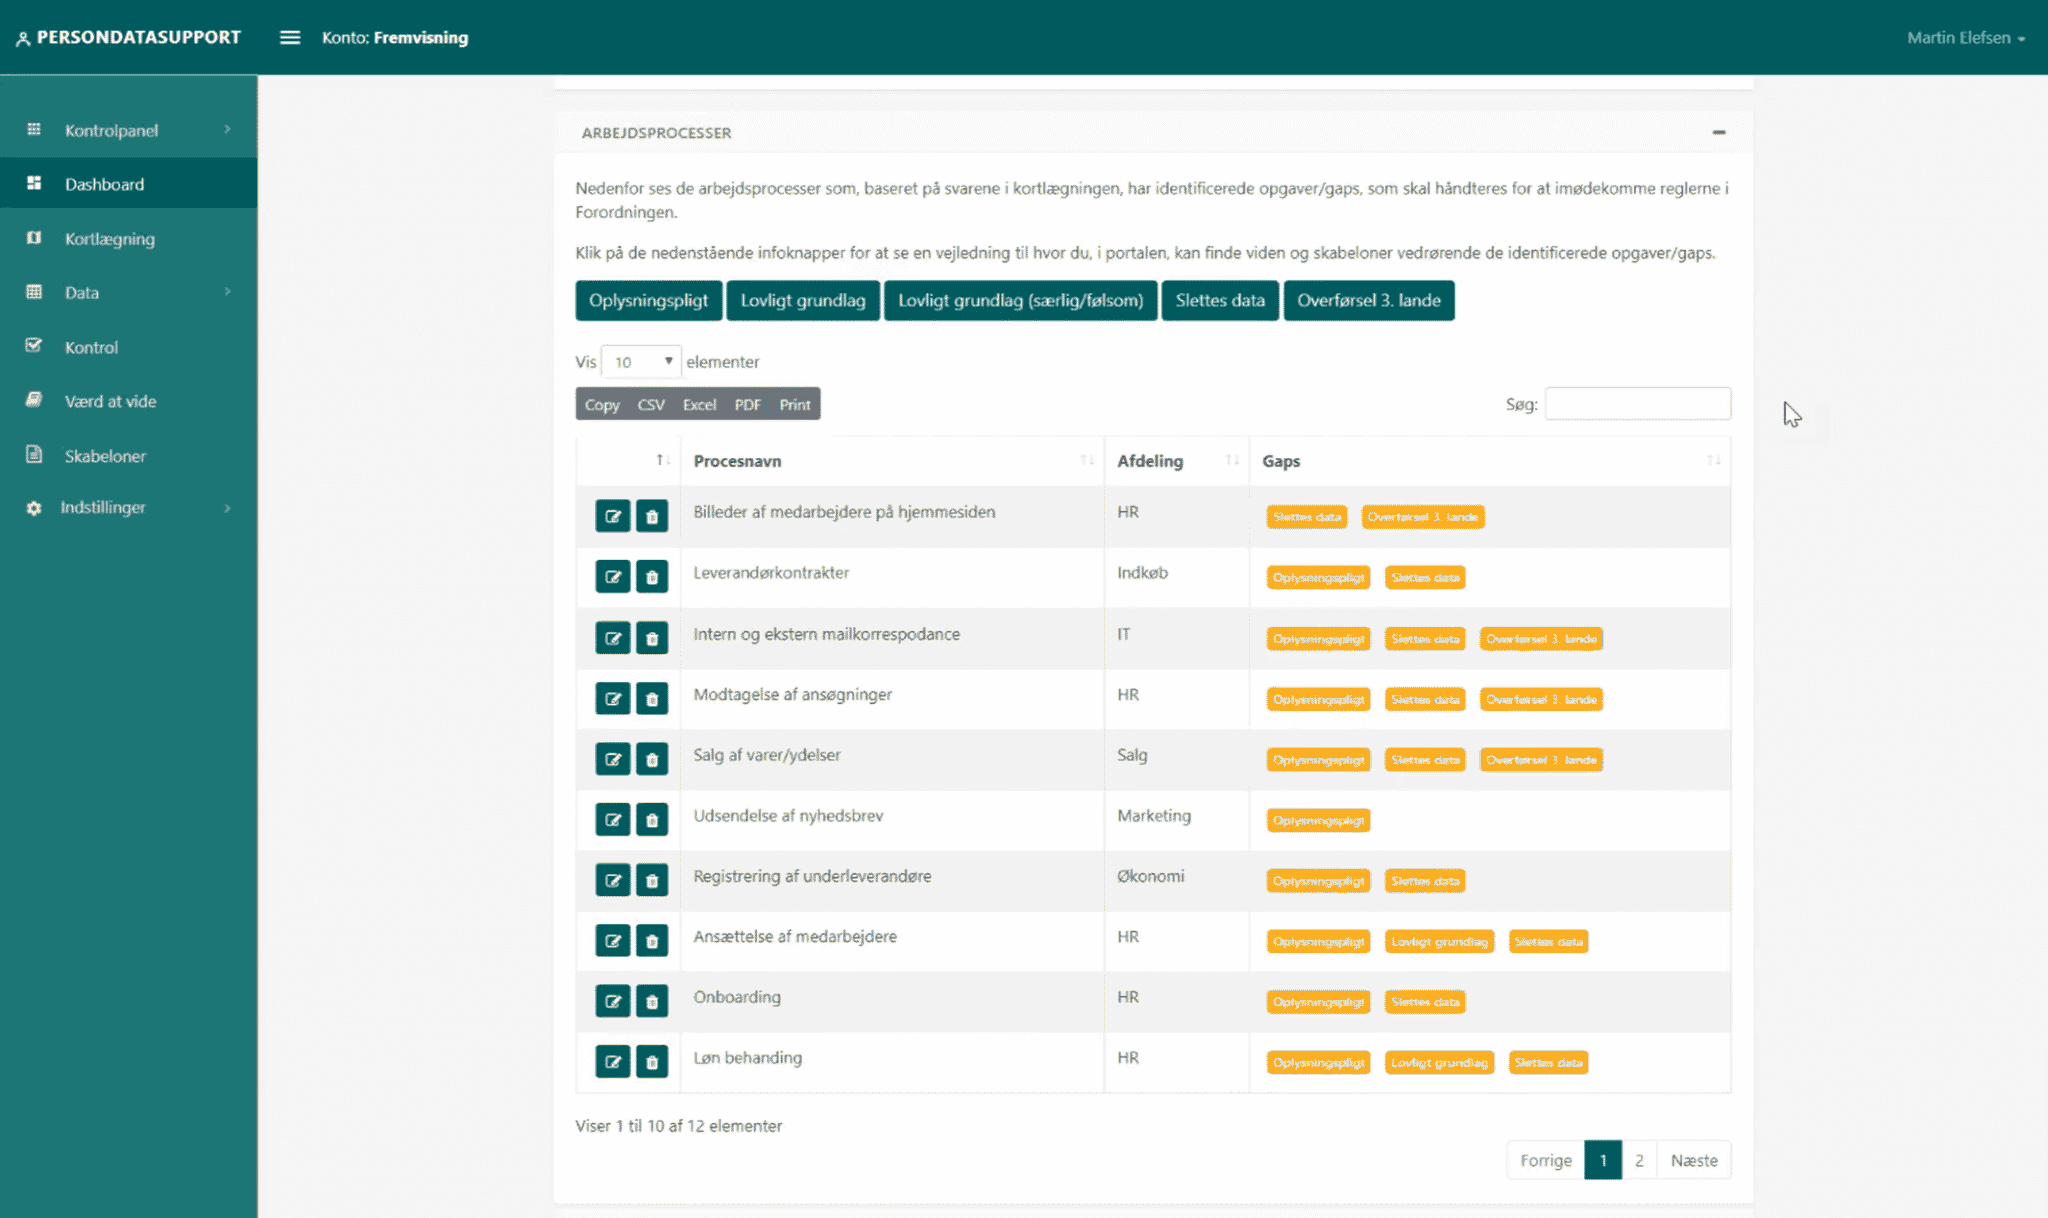Edit Udsendelse af nyhedsbrev process
The width and height of the screenshot is (2048, 1218).
pyautogui.click(x=612, y=820)
